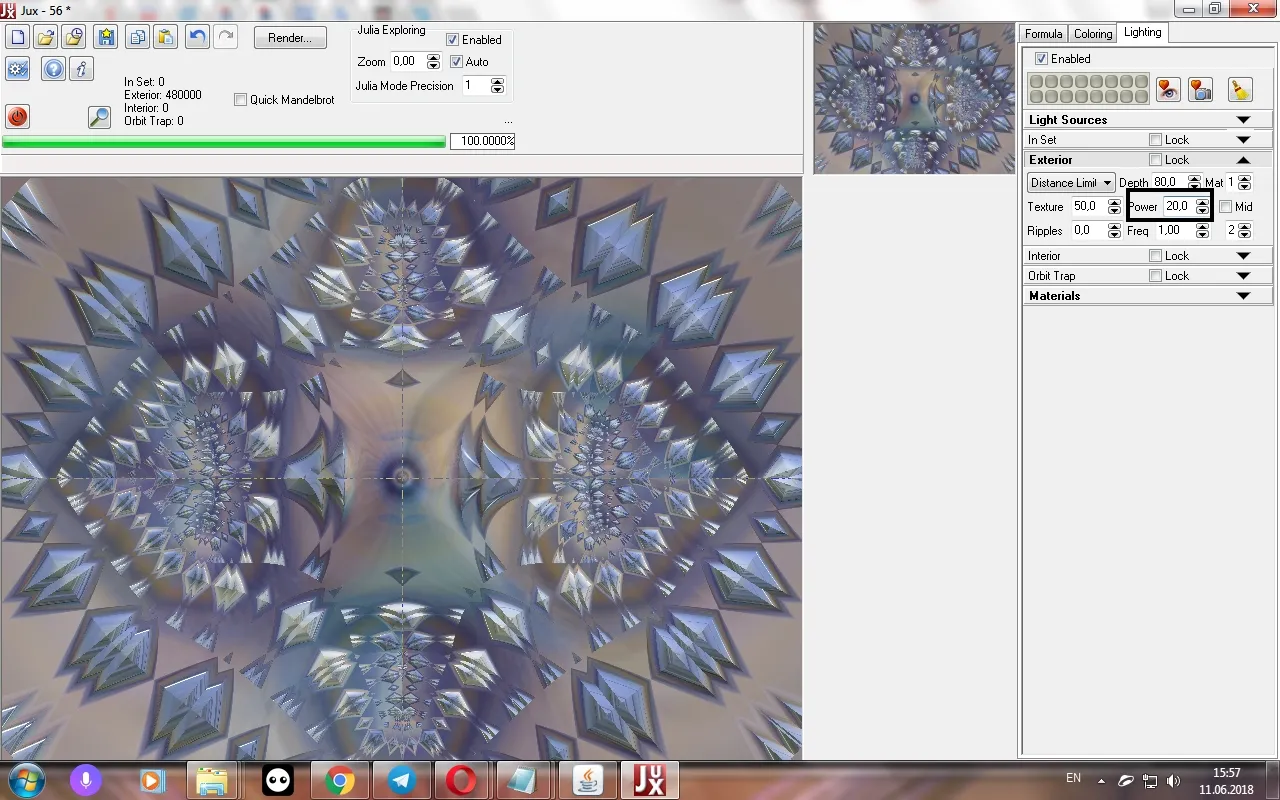This screenshot has width=1280, height=800.
Task: Click the taskbar clock showing 15:57
Action: tap(1226, 781)
